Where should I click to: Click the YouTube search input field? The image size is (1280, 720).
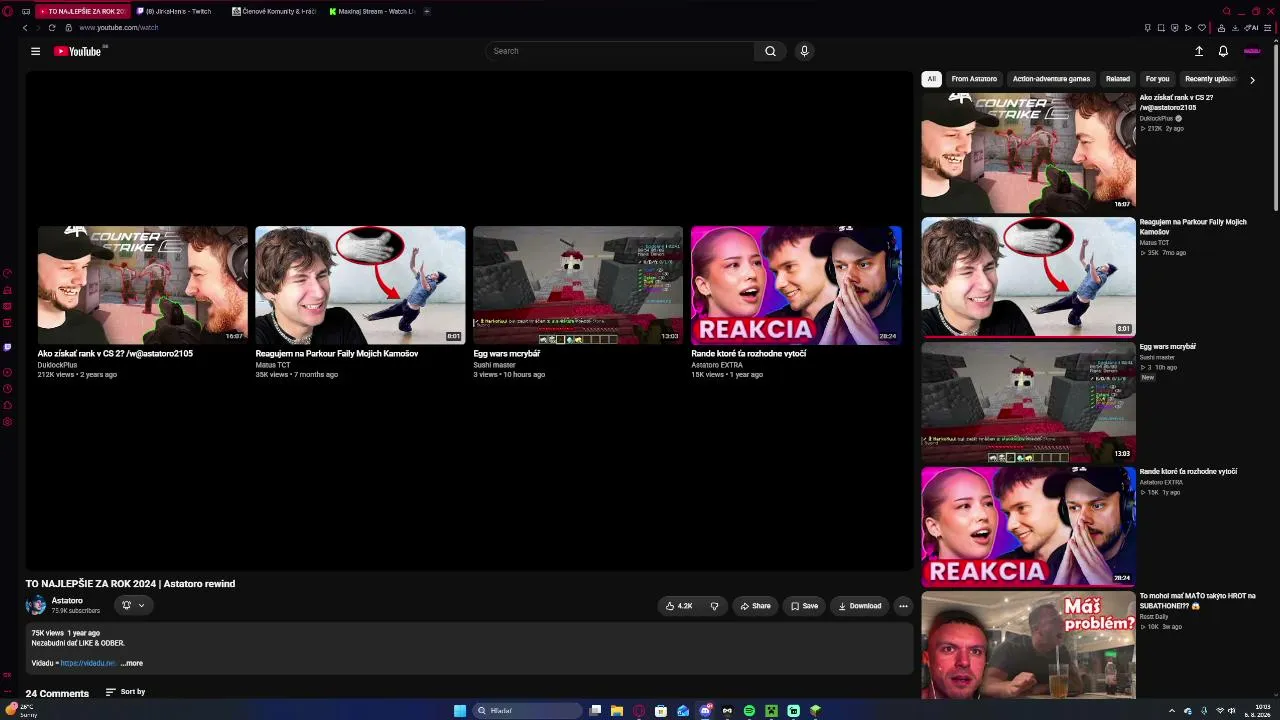coord(620,51)
